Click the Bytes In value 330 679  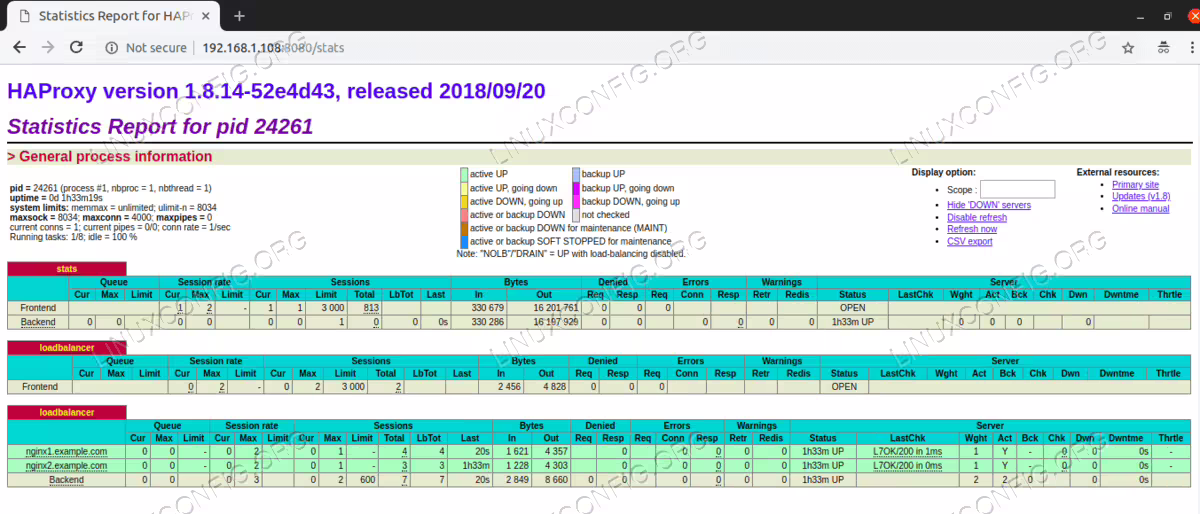[x=486, y=308]
